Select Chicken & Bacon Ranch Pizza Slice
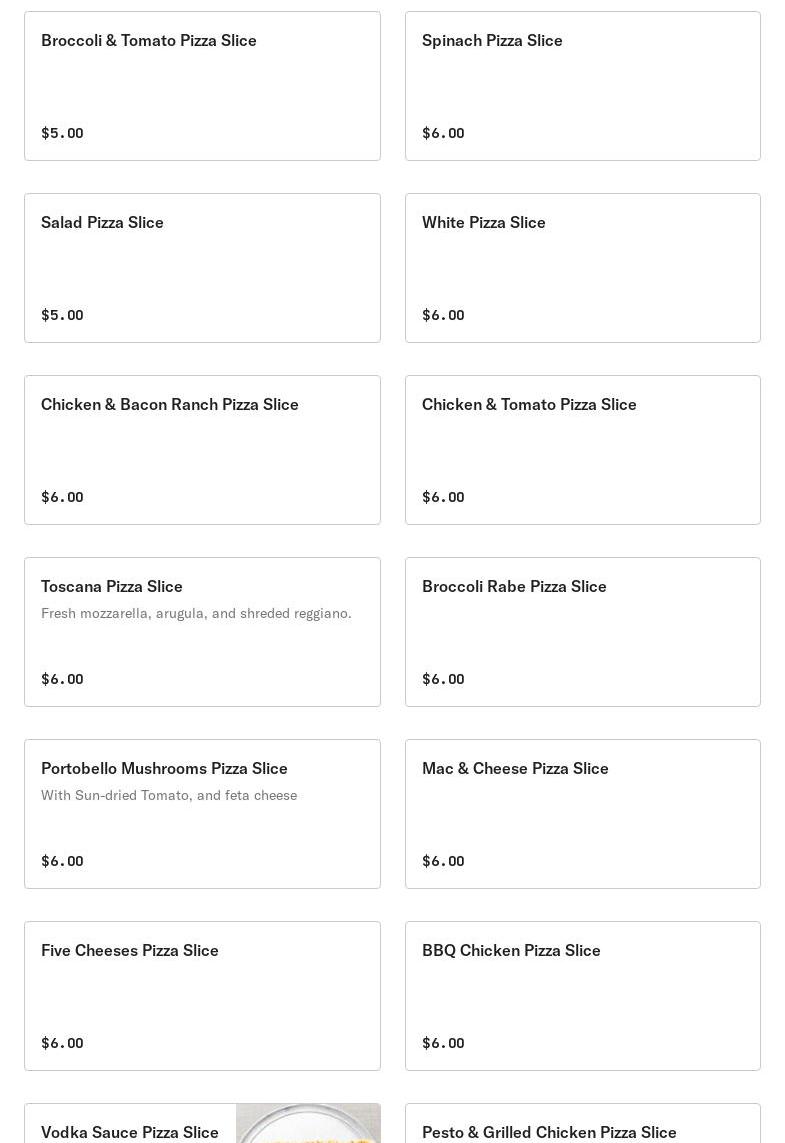This screenshot has height=1143, width=785. pyautogui.click(x=202, y=450)
